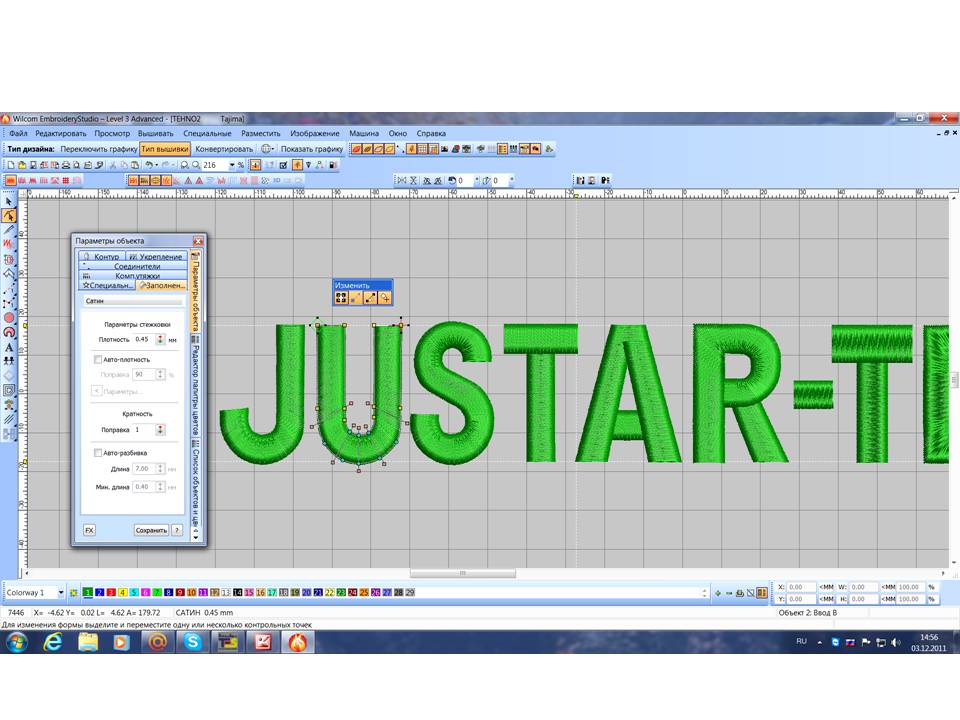
Task: Open the Colorway 1 dropdown
Action: click(61, 593)
